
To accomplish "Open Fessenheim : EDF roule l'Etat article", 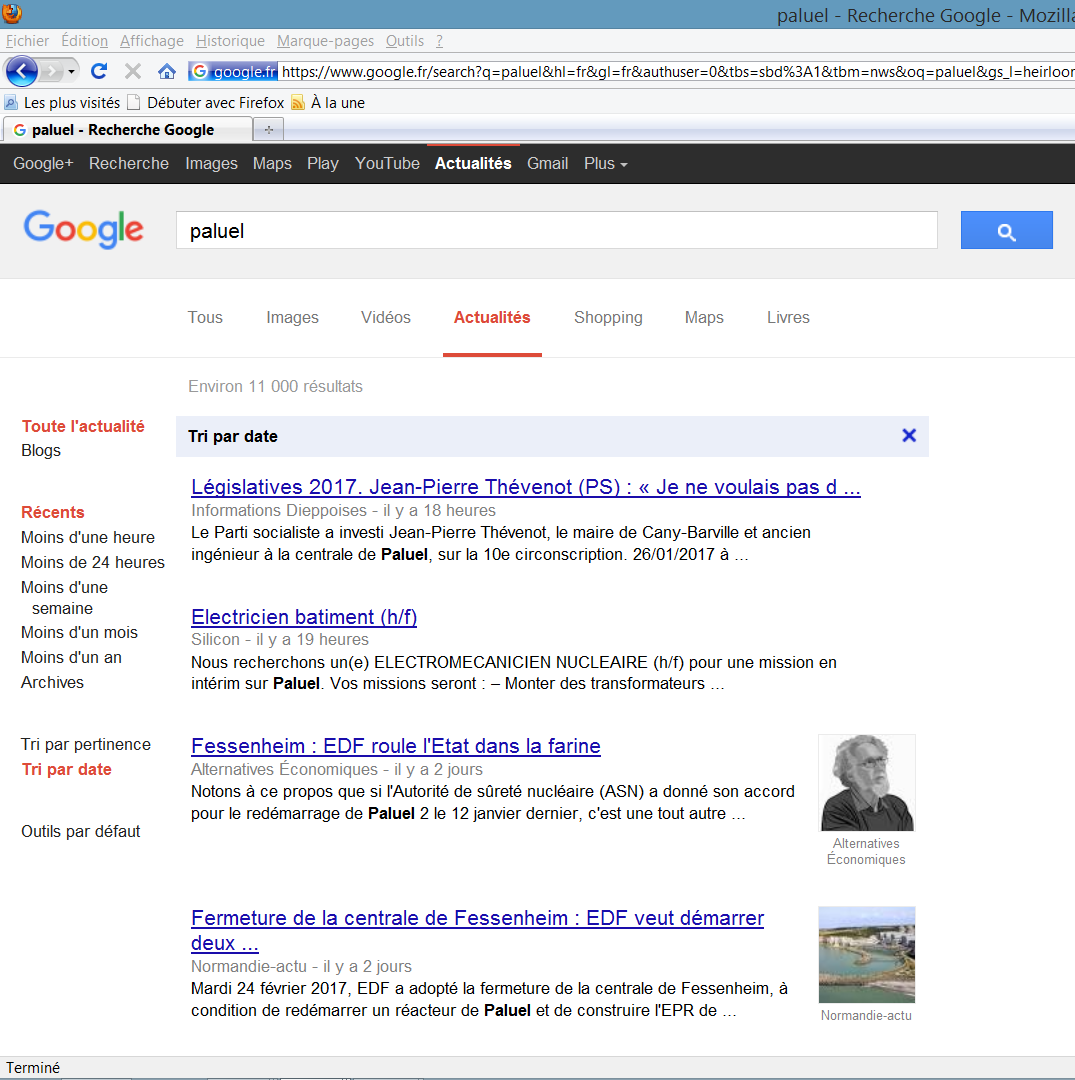I will [x=395, y=746].
